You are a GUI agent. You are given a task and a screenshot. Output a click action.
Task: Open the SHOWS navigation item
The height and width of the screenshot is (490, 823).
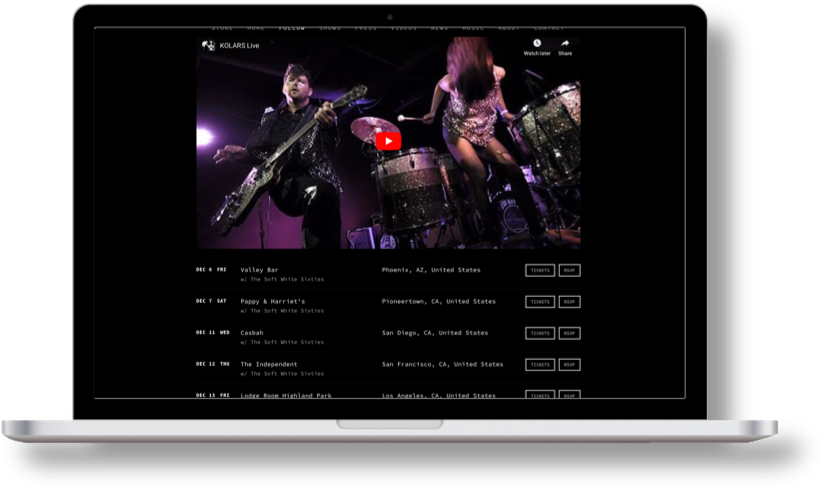pos(330,28)
